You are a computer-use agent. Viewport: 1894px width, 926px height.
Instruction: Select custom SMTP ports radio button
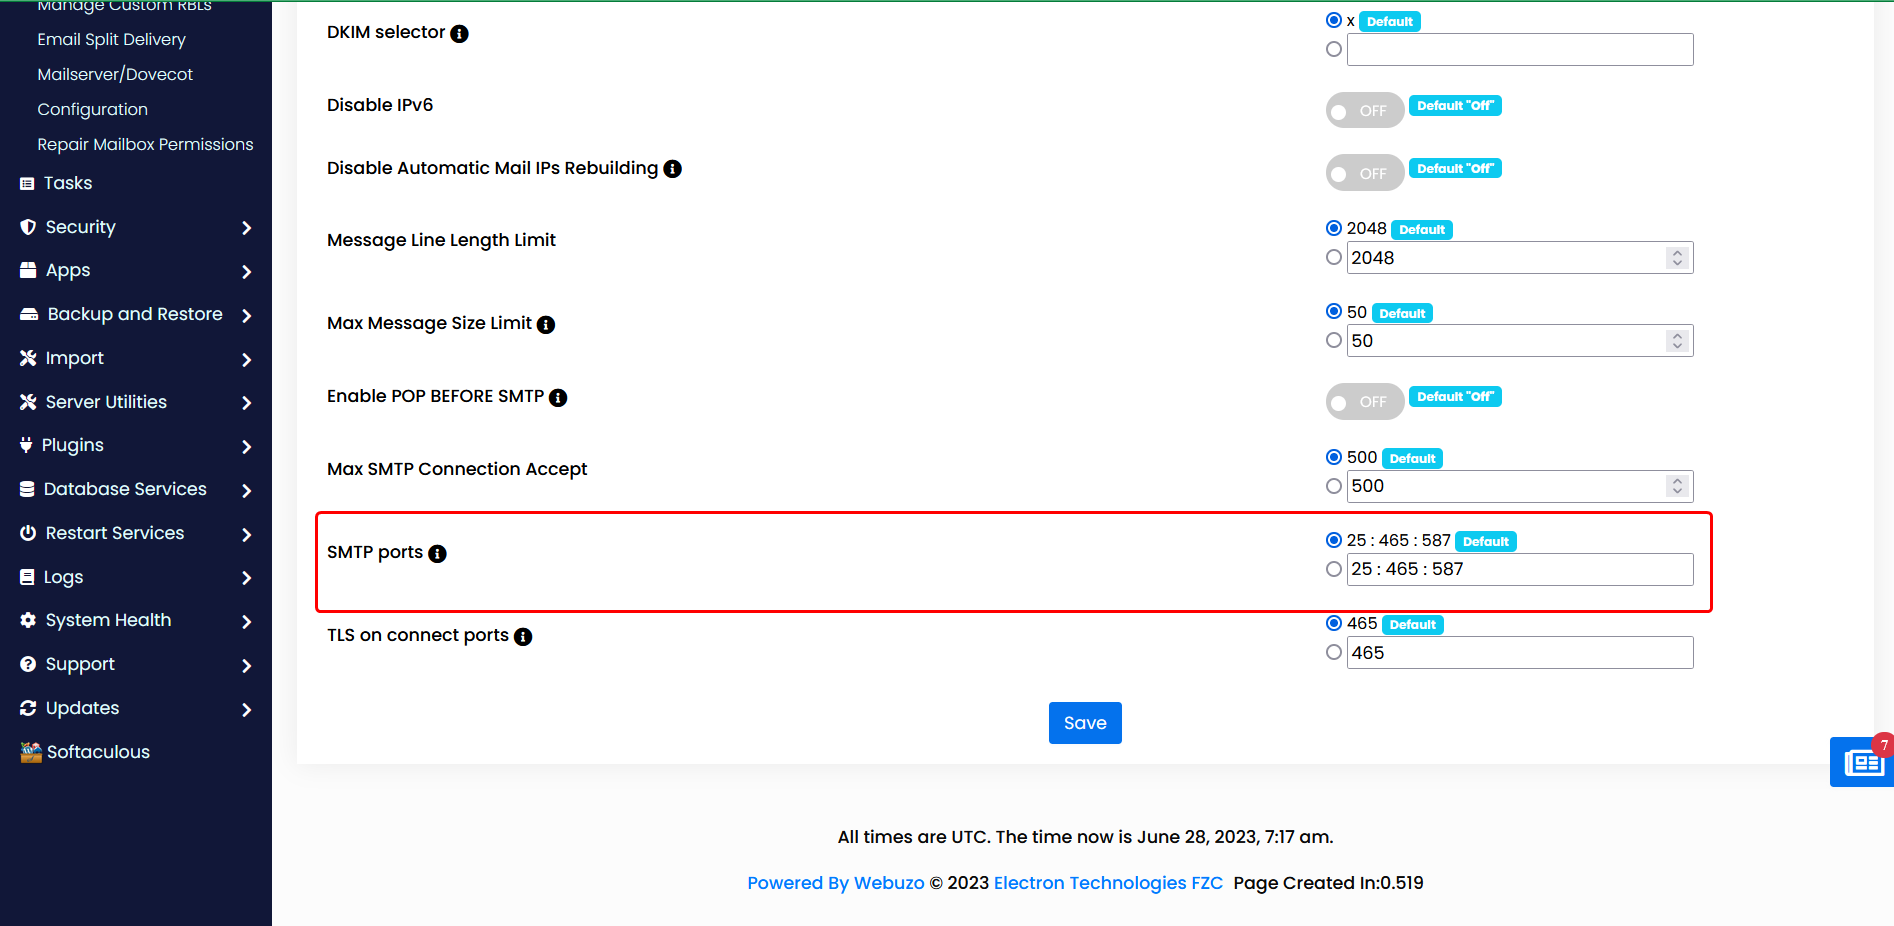coord(1333,569)
